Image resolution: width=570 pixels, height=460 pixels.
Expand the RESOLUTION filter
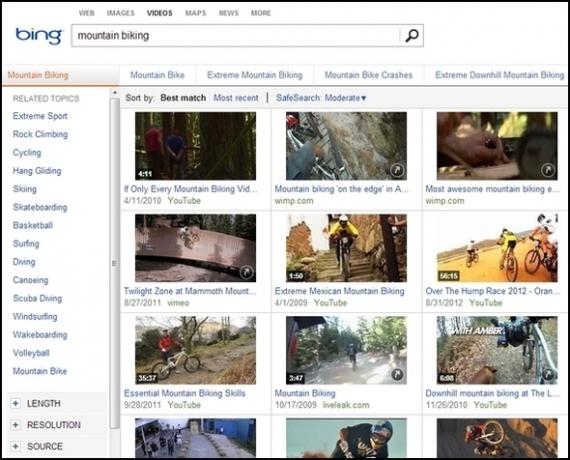[16, 425]
